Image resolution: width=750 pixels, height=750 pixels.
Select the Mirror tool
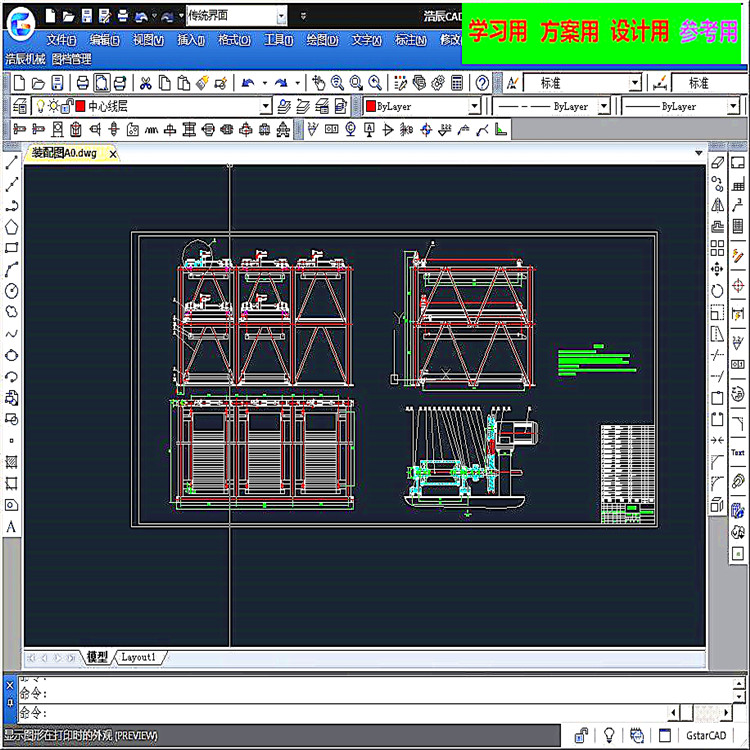point(717,206)
